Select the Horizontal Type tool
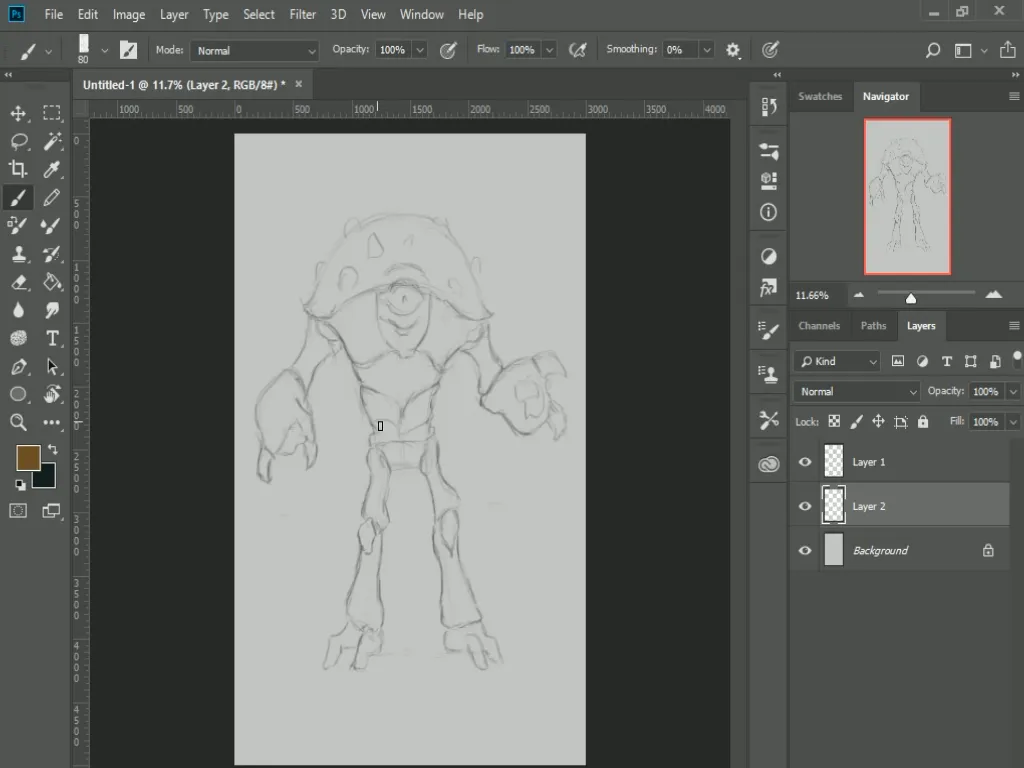1024x768 pixels. point(52,338)
